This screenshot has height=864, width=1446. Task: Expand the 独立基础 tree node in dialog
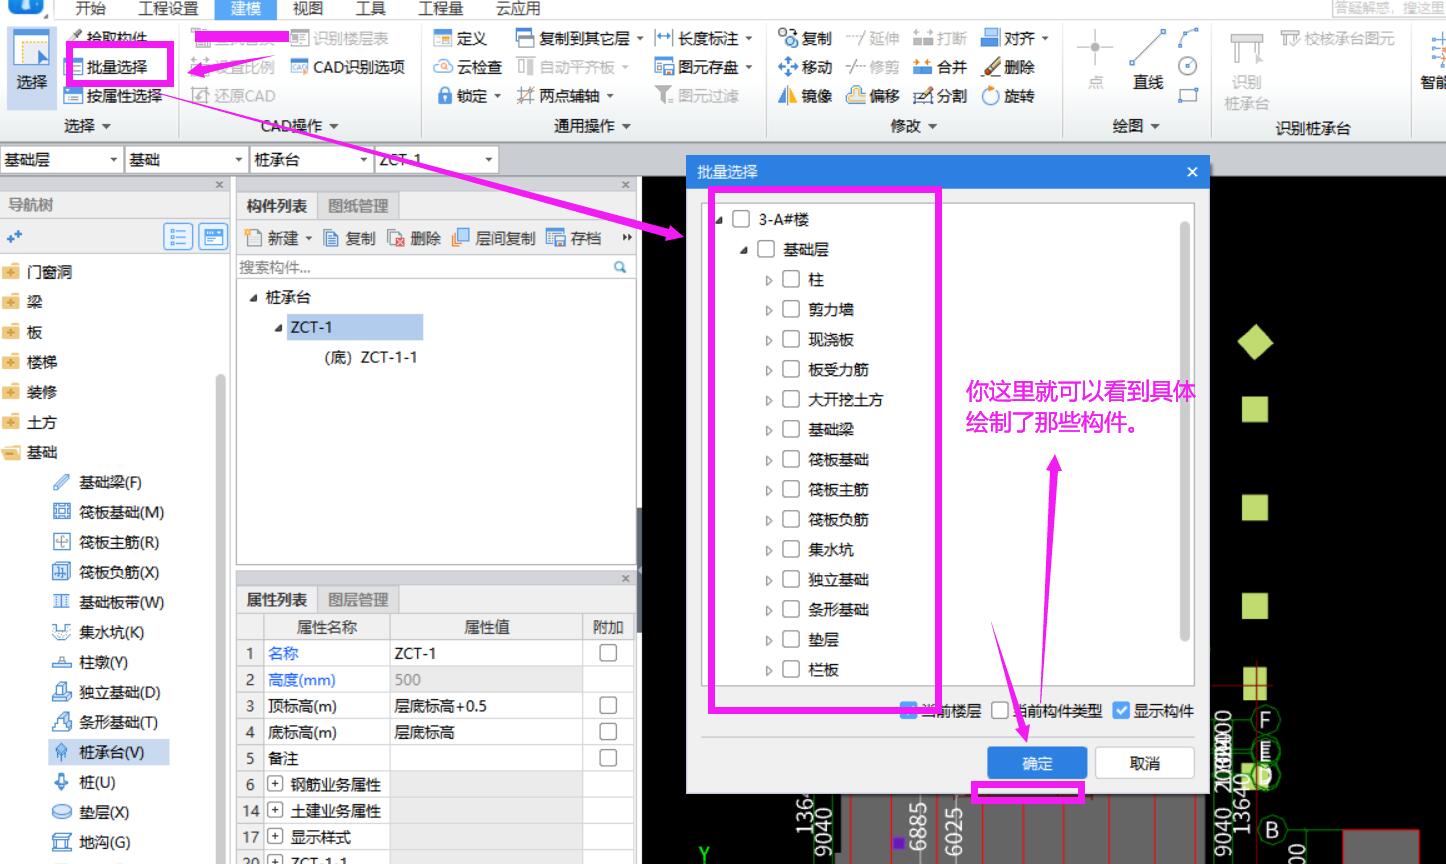coord(768,580)
